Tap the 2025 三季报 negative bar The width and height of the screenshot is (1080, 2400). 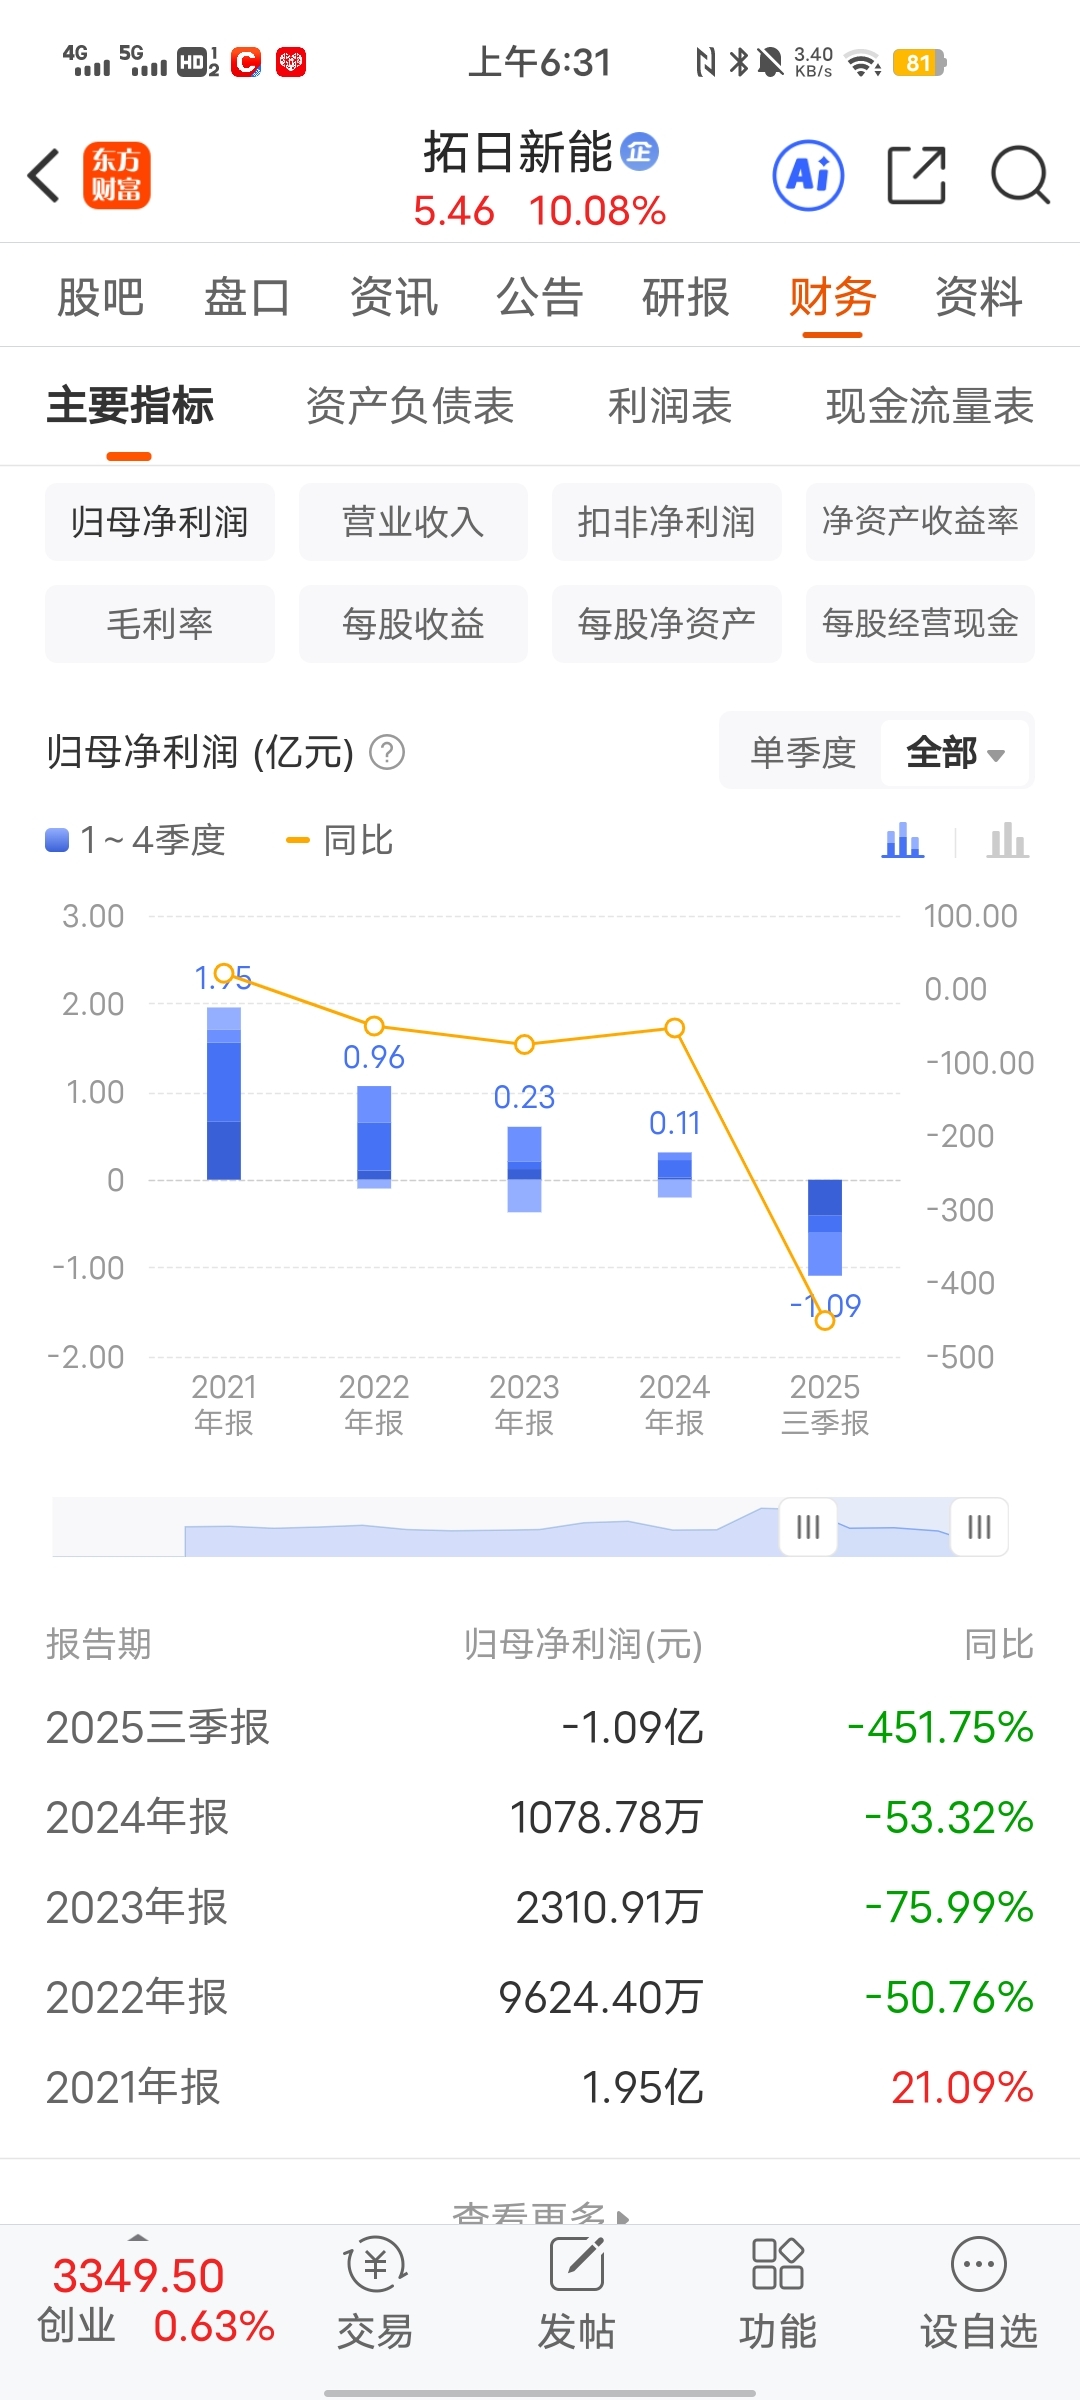[x=825, y=1227]
